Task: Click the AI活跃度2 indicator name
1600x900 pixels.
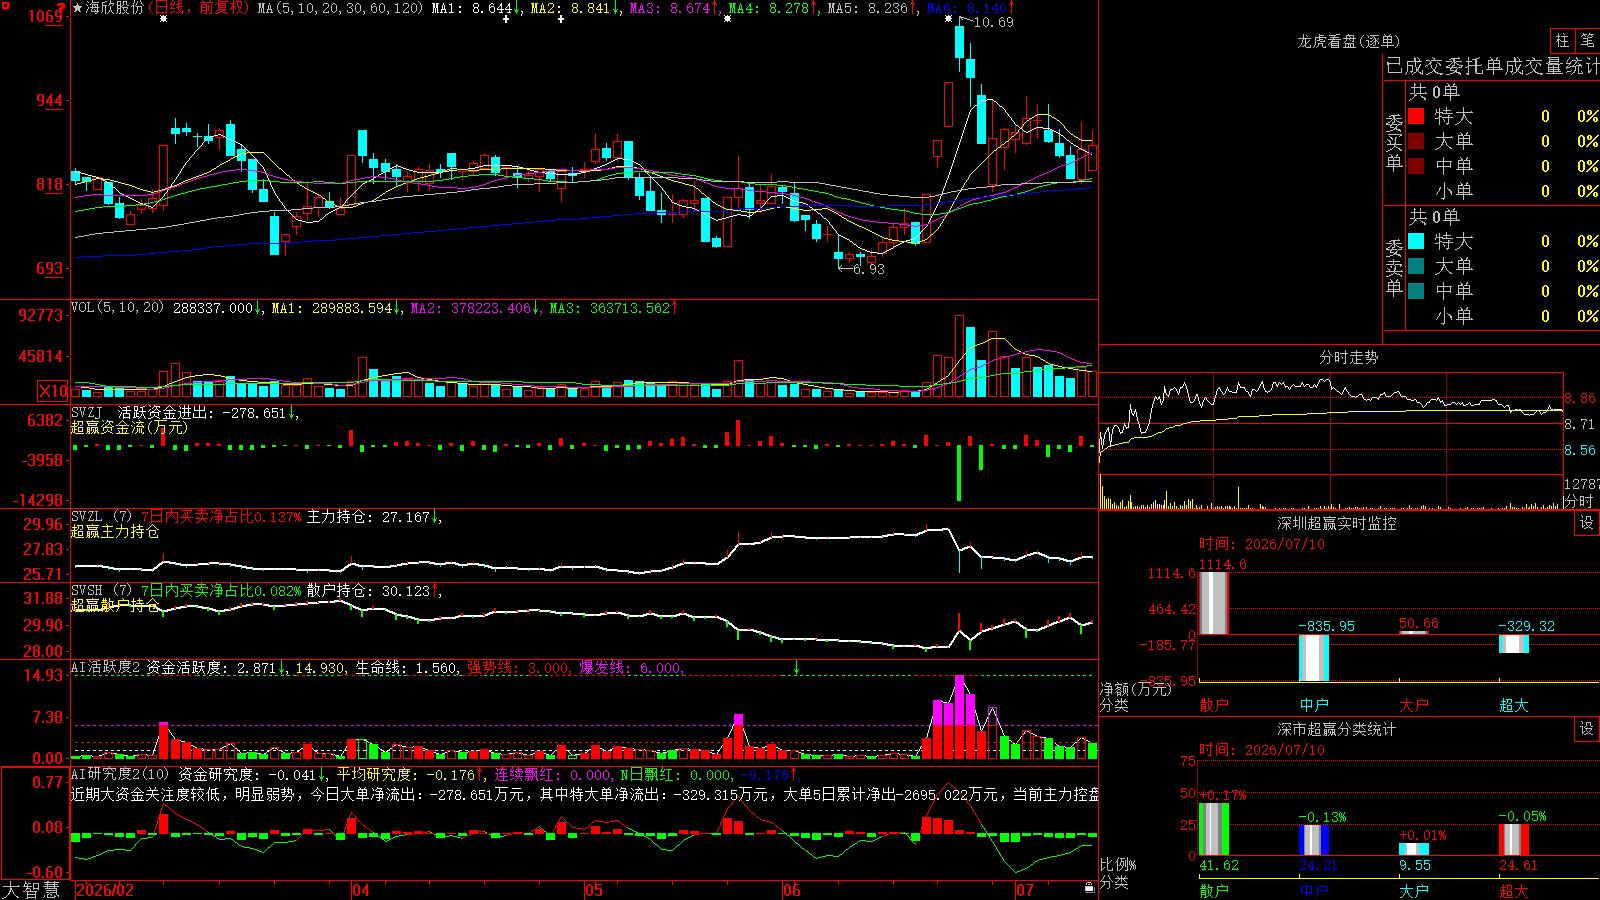Action: click(x=106, y=668)
